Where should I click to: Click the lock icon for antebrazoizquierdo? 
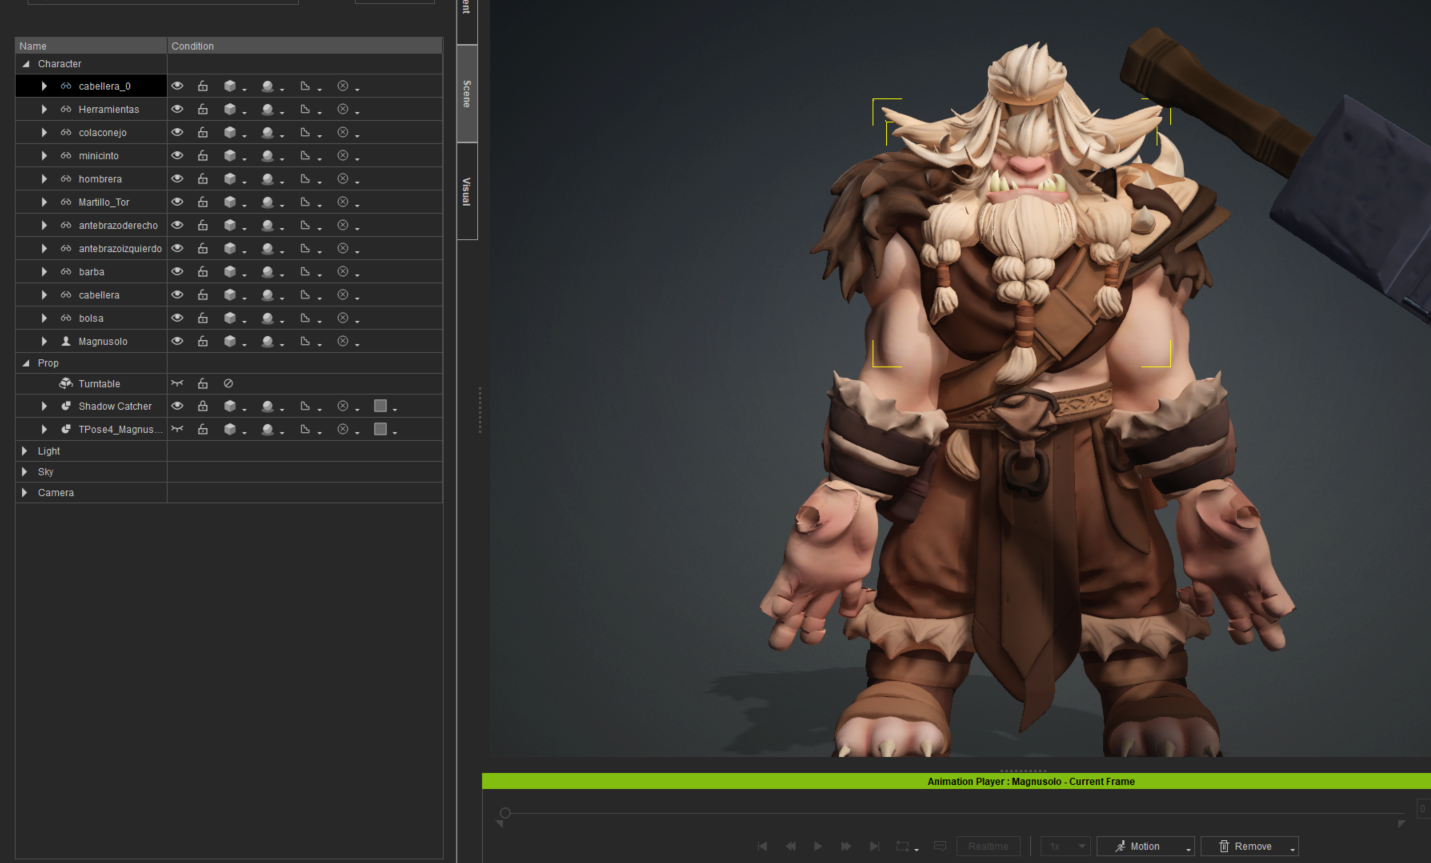click(203, 248)
